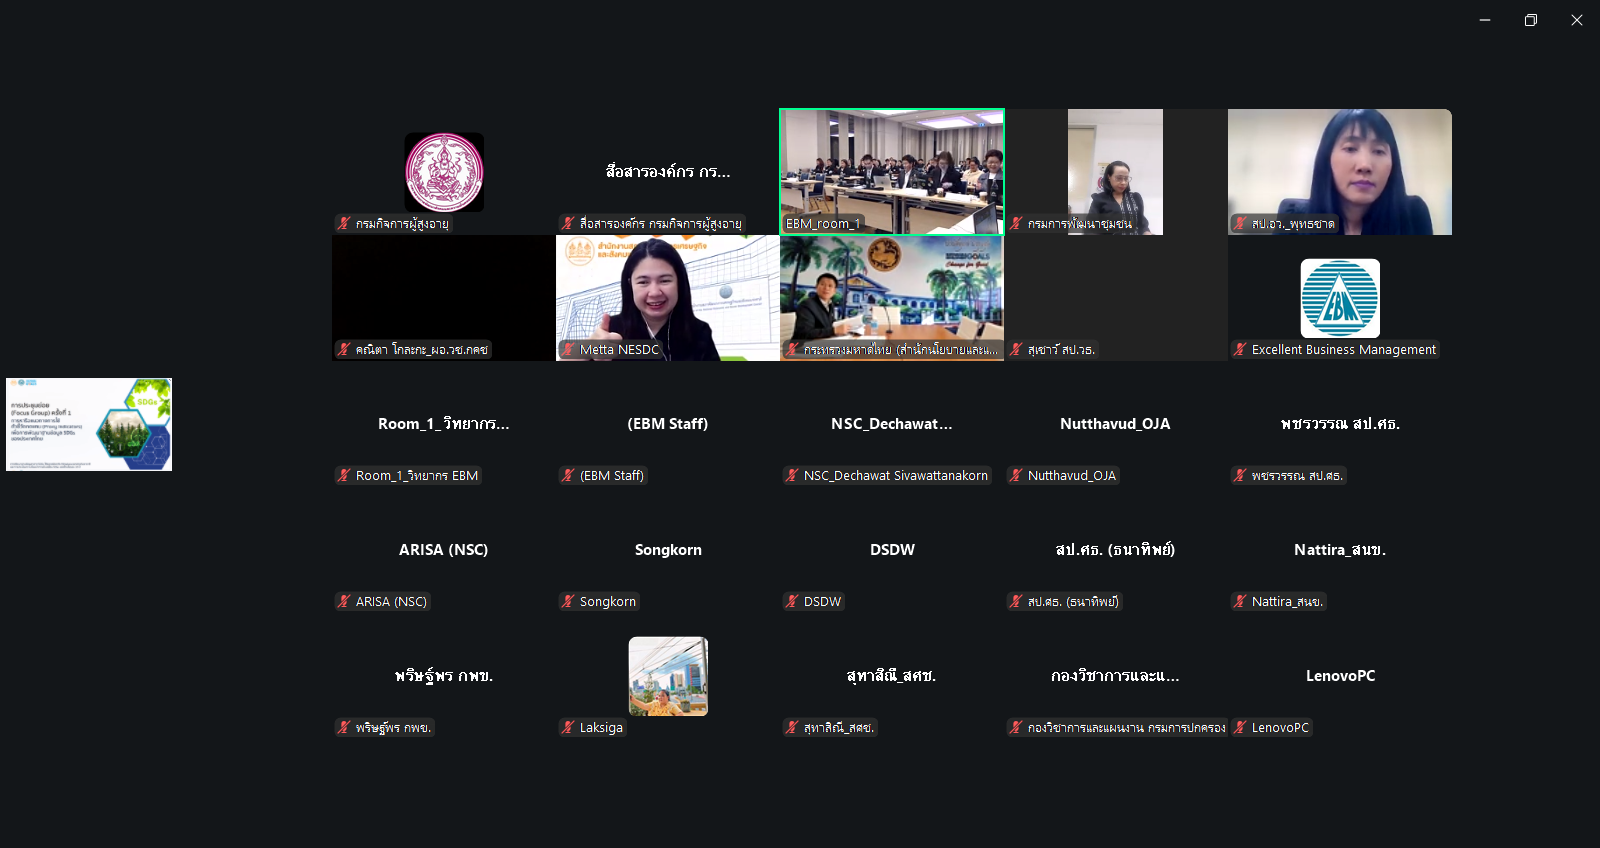This screenshot has height=848, width=1600.
Task: Click the pink round emblem avatar
Action: [444, 172]
